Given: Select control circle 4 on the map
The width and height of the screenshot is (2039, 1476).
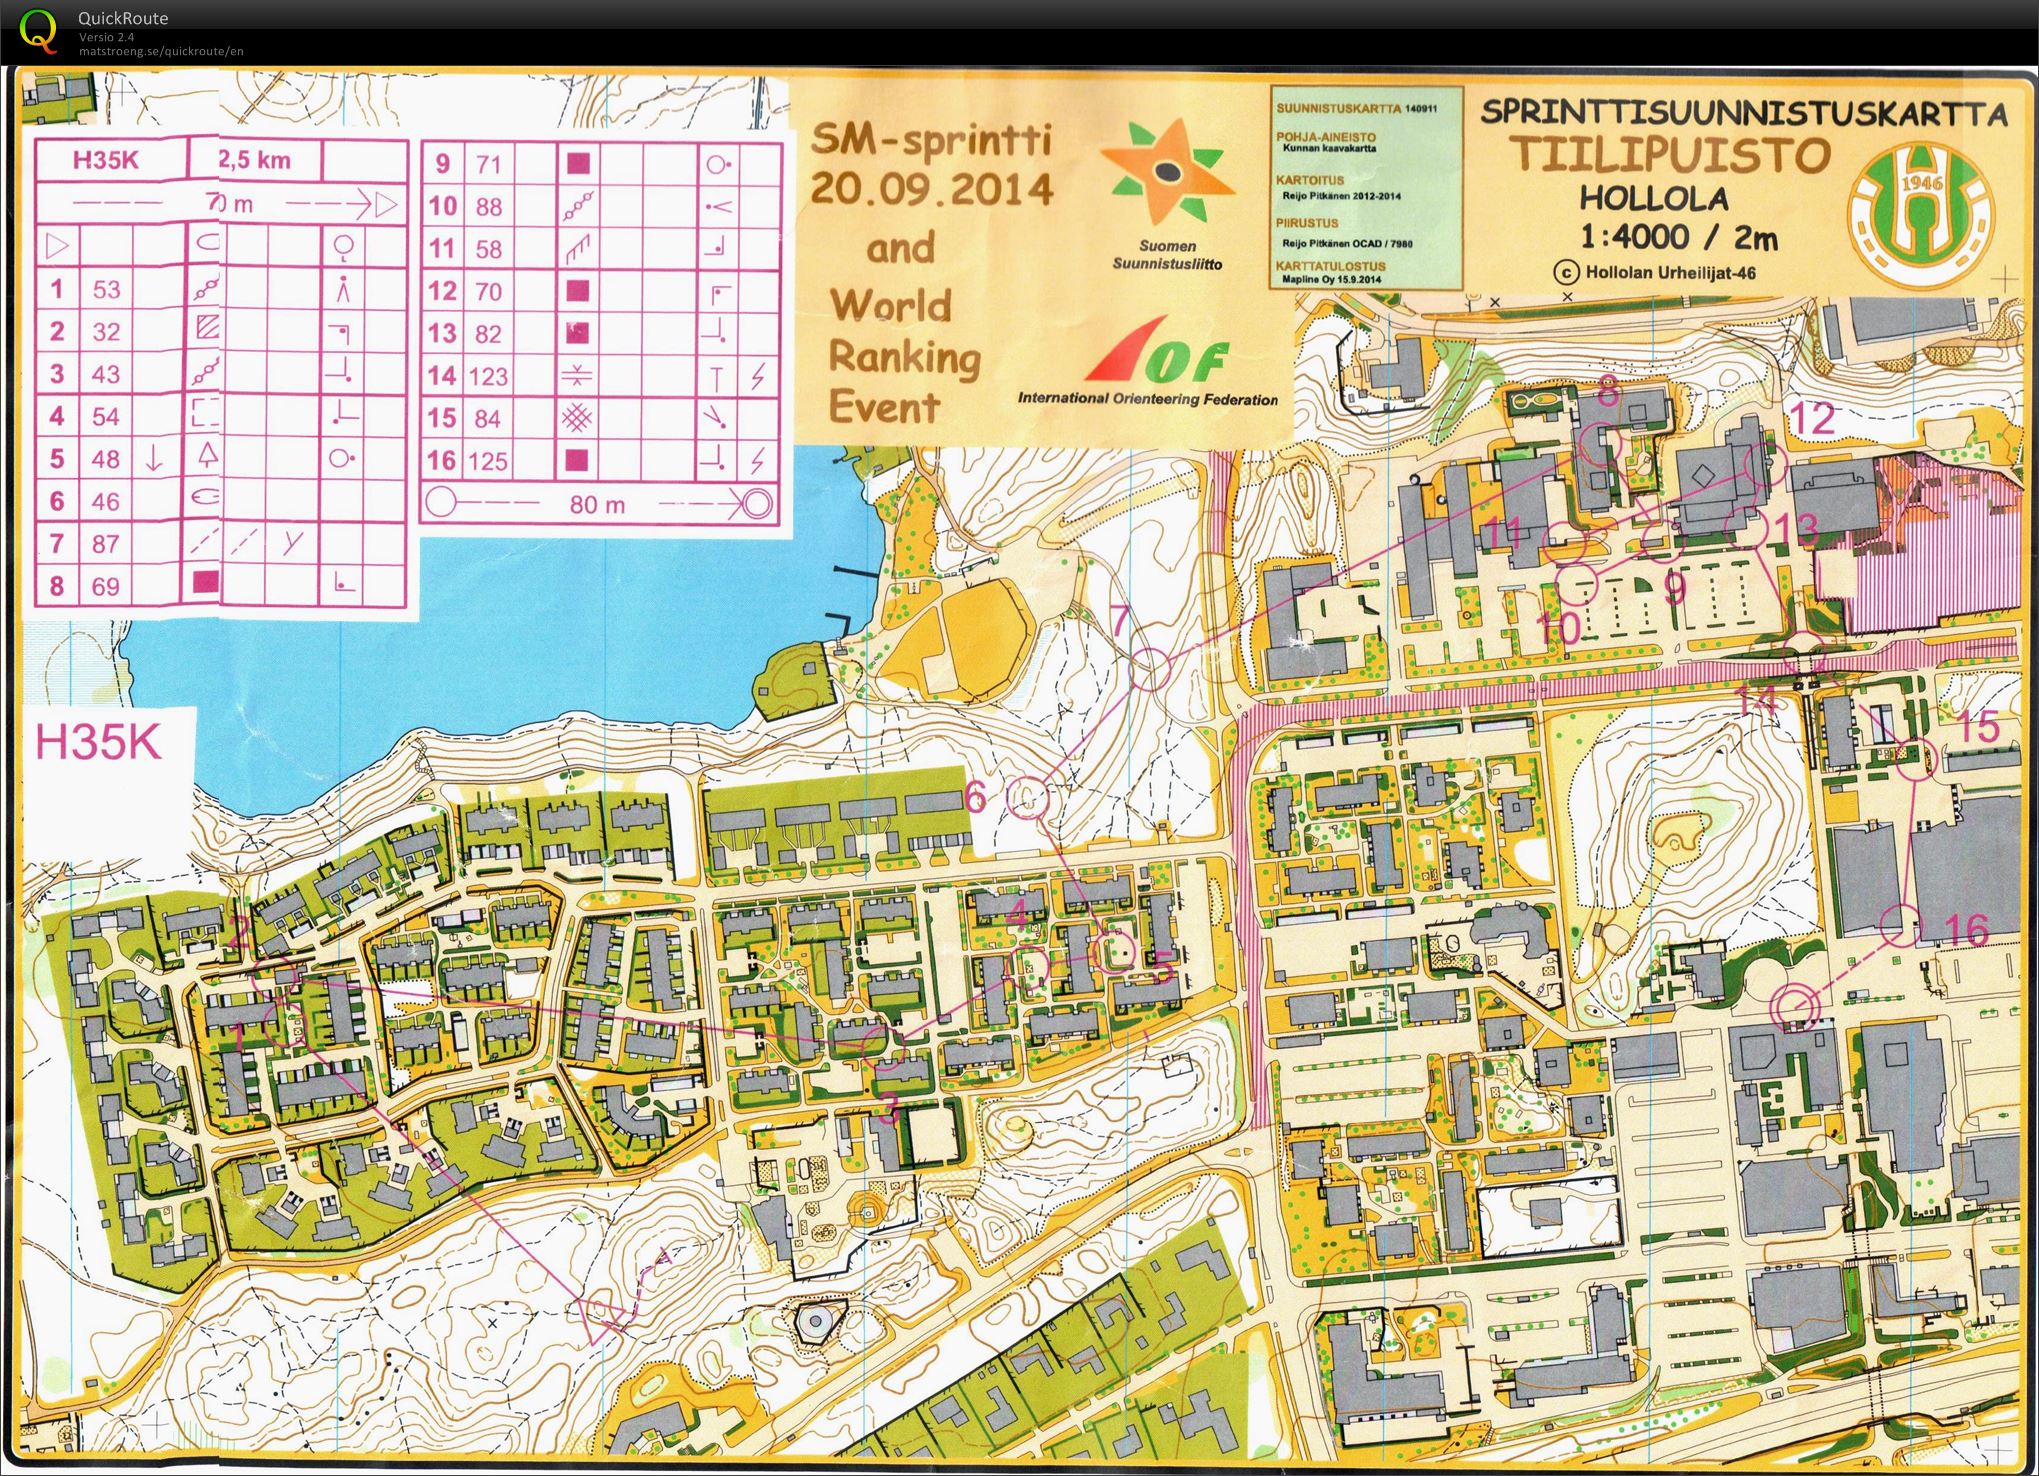Looking at the screenshot, I should pos(1026,966).
